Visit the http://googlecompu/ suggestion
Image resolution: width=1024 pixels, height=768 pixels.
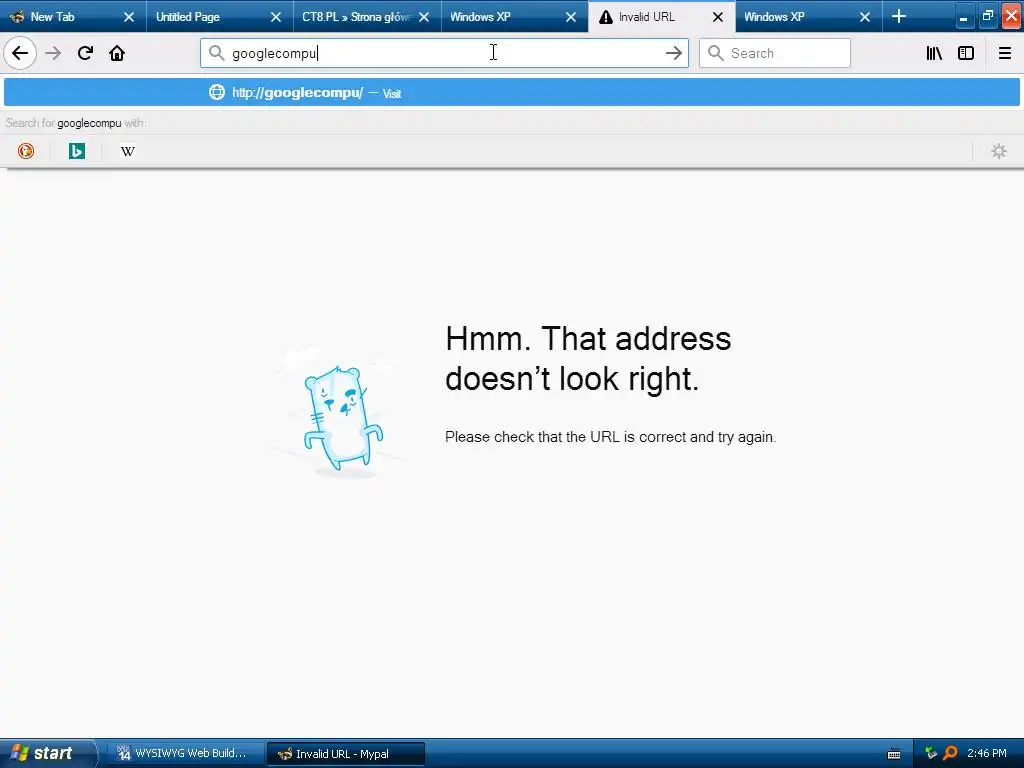pos(512,92)
